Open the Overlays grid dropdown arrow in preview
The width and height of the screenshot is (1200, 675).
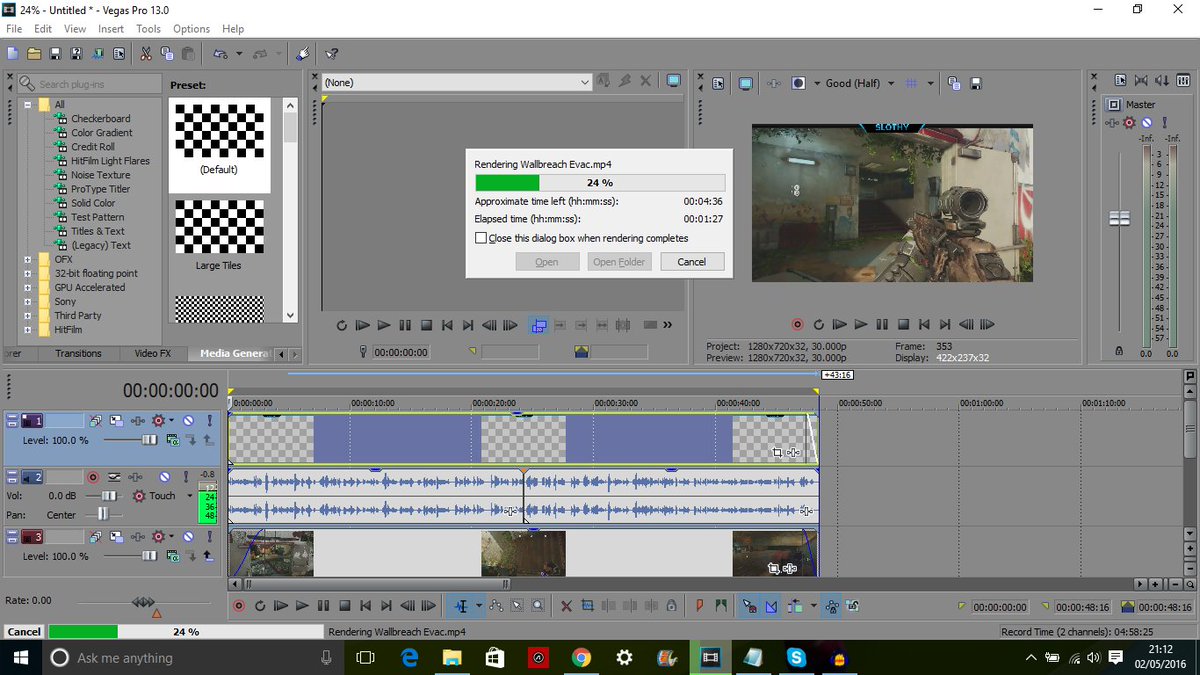[931, 84]
